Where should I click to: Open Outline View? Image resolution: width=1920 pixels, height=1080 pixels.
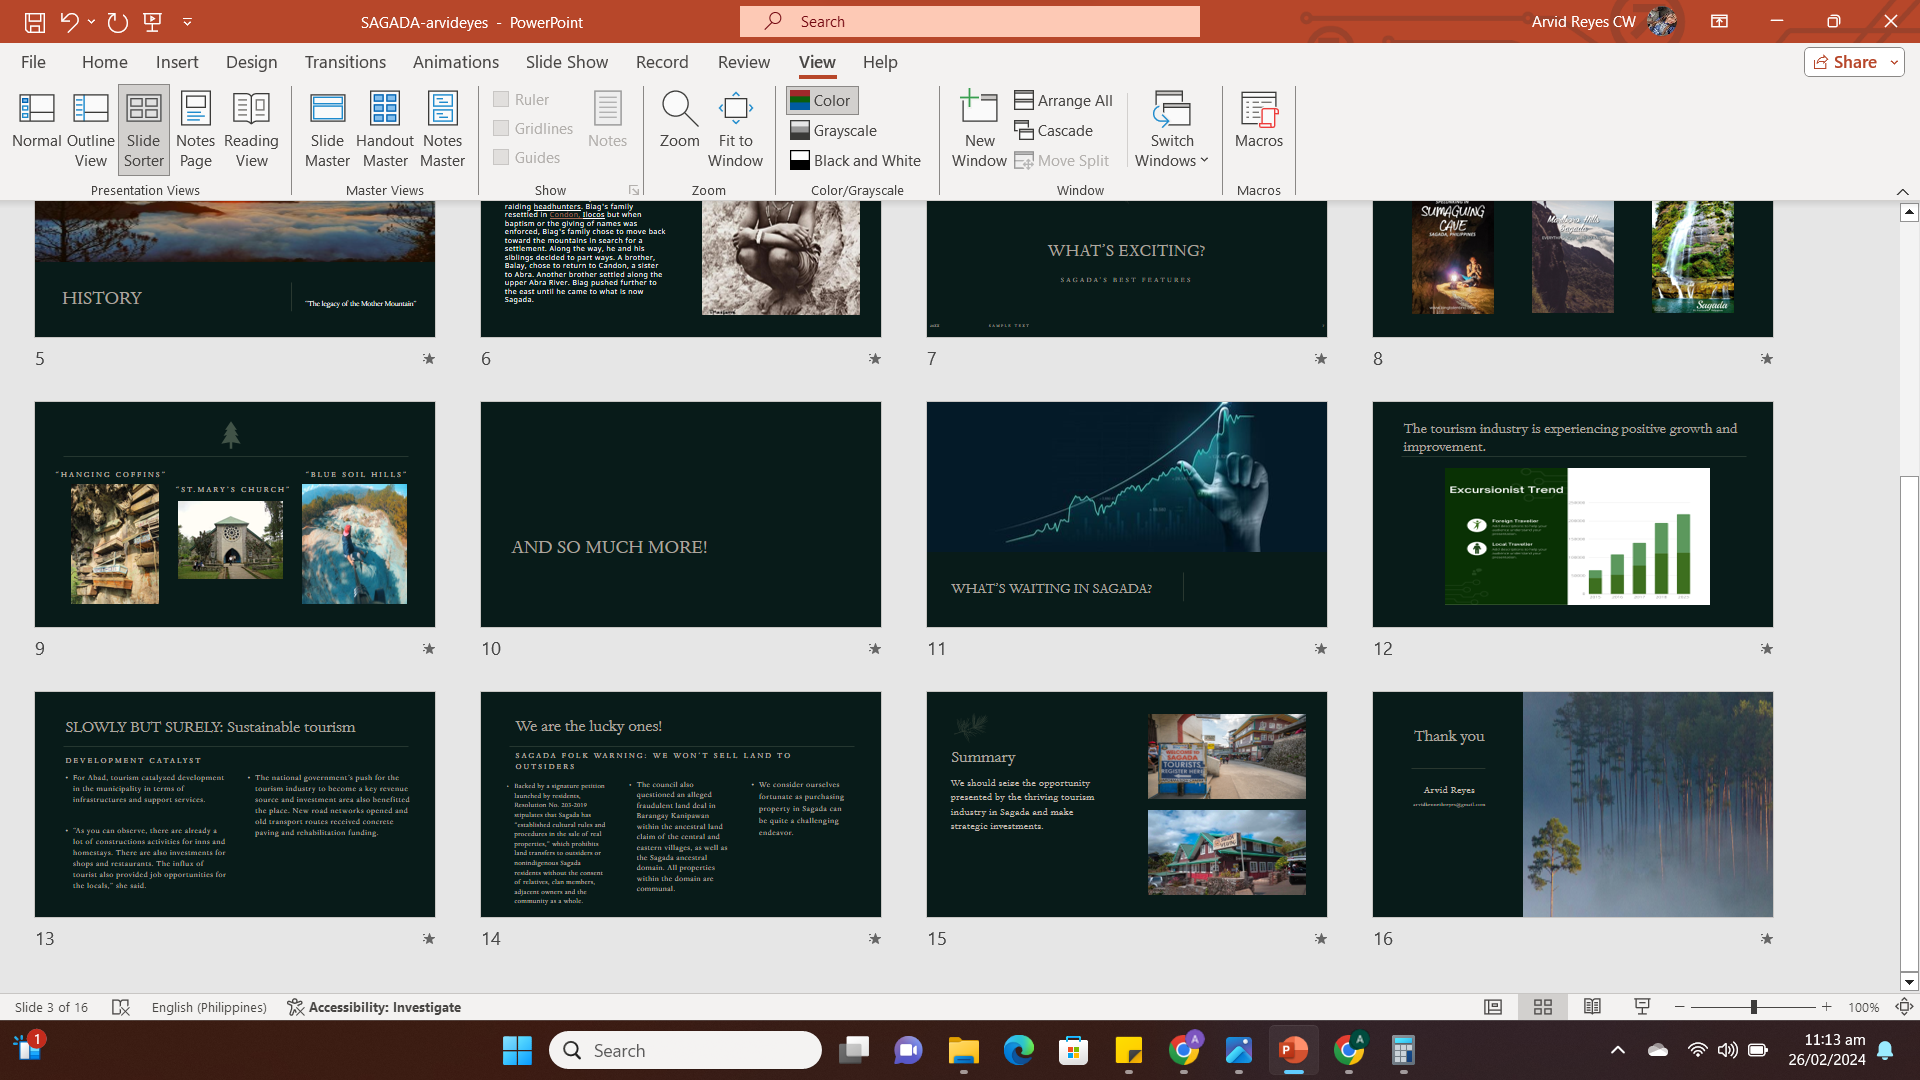tap(91, 130)
